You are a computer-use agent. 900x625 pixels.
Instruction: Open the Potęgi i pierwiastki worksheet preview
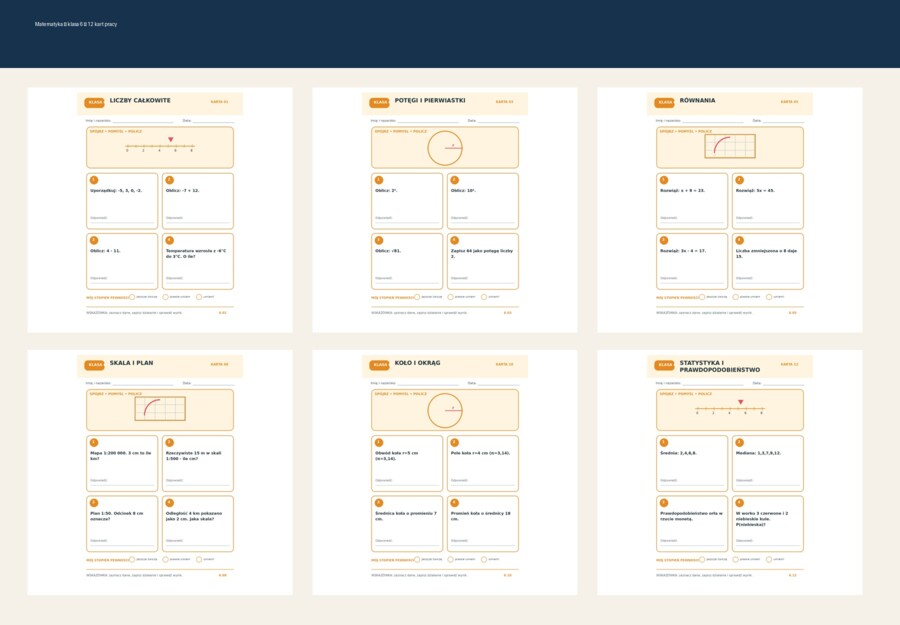coord(445,210)
